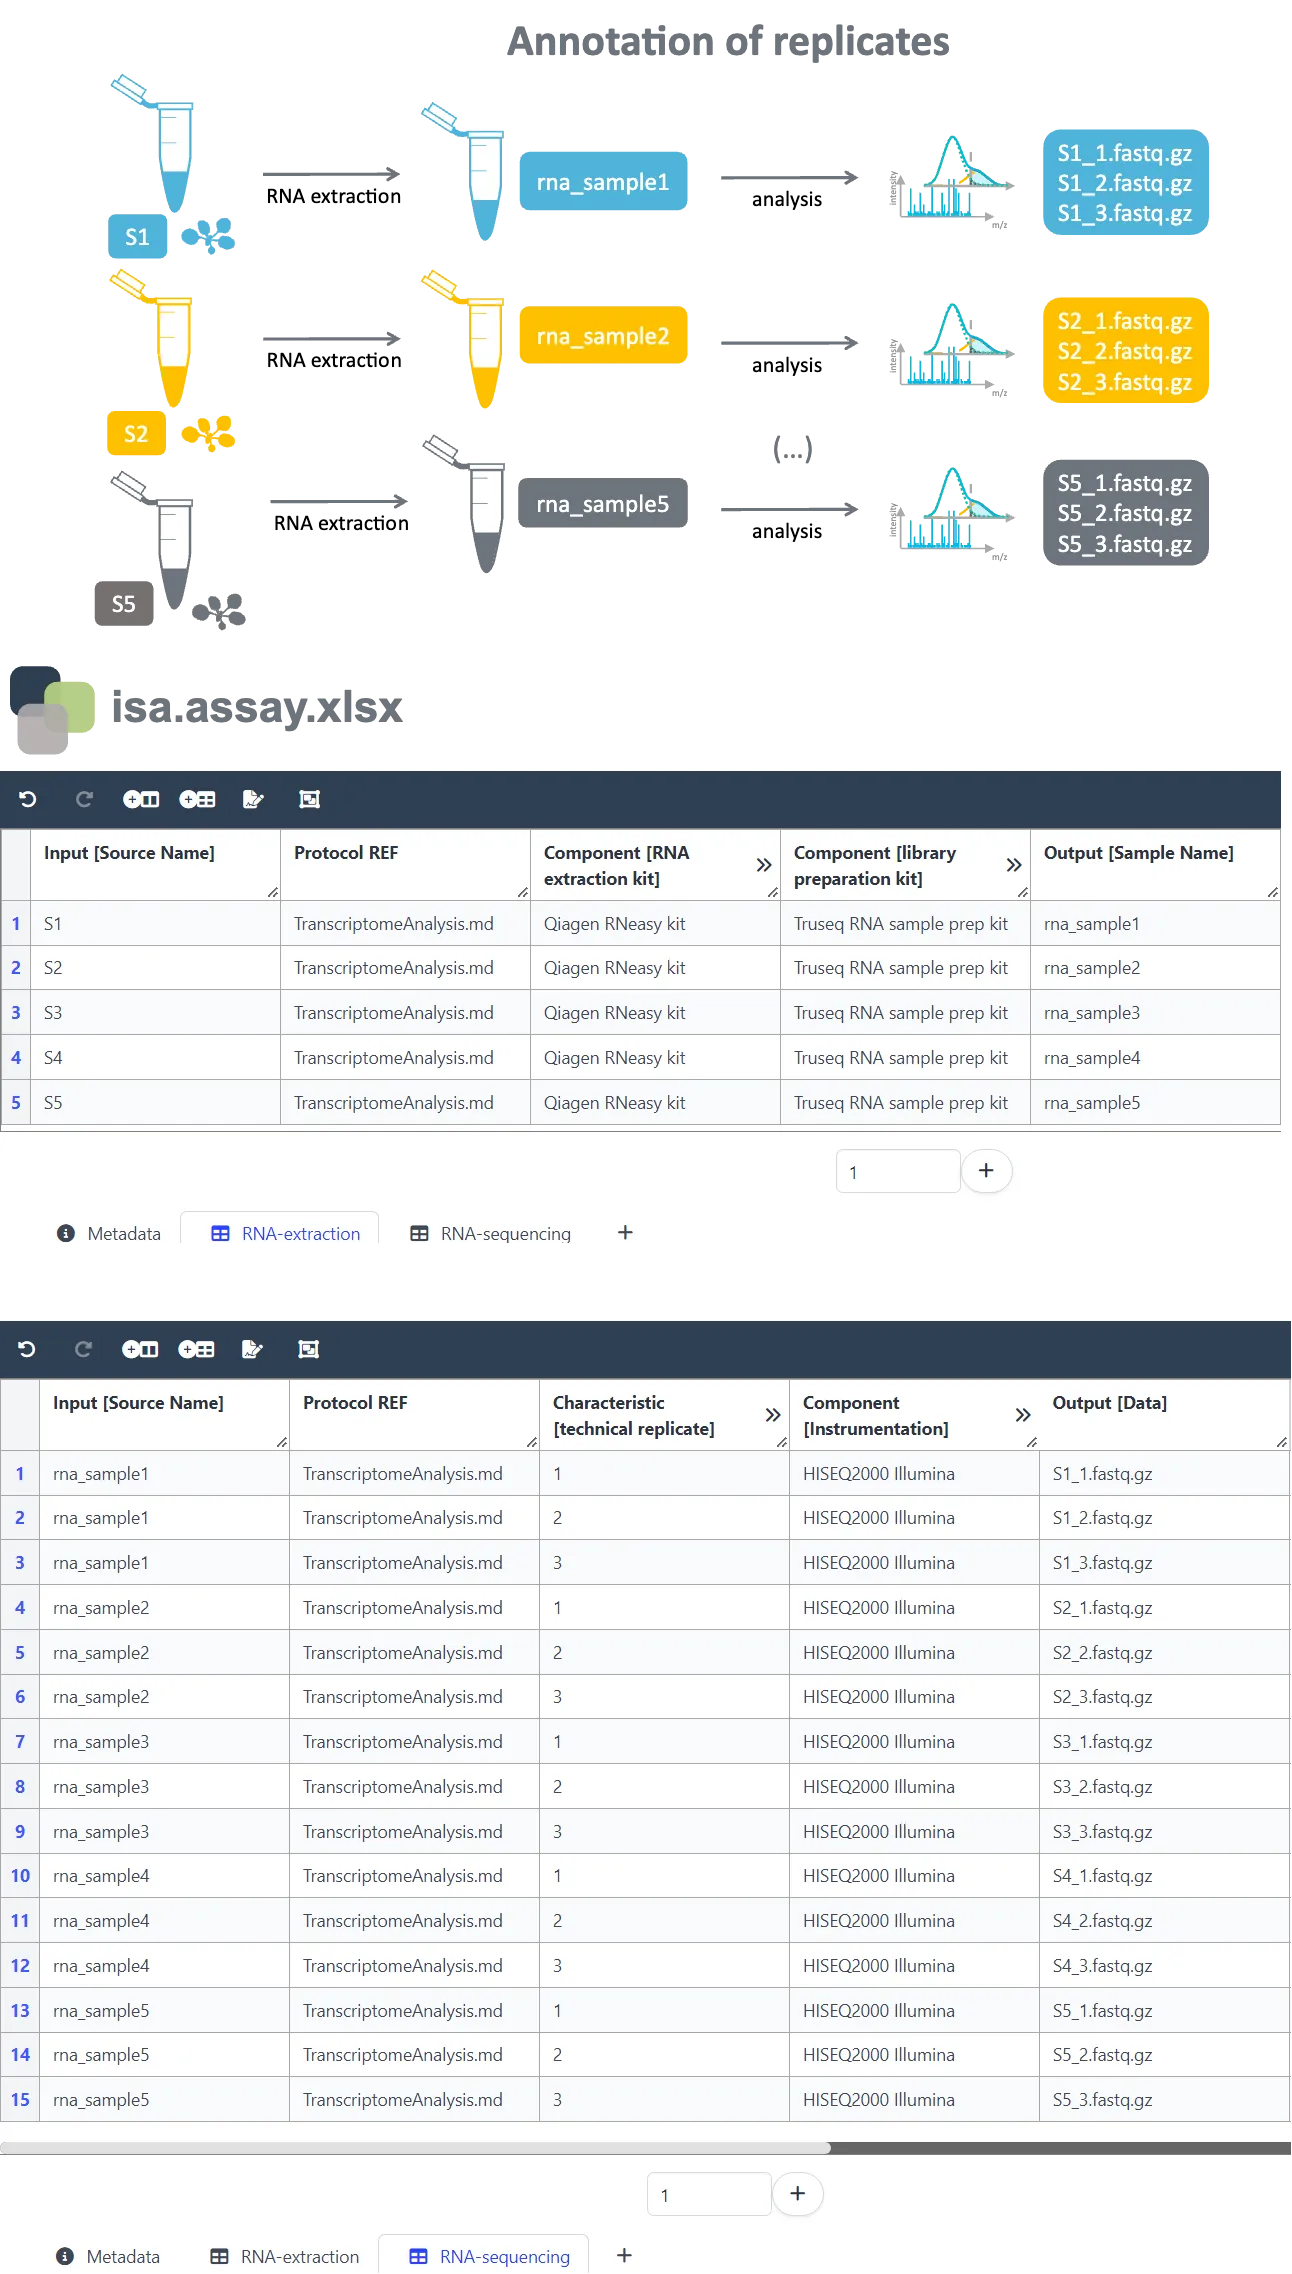Expand Characteristic [technical replicate] column chevron

(773, 1415)
